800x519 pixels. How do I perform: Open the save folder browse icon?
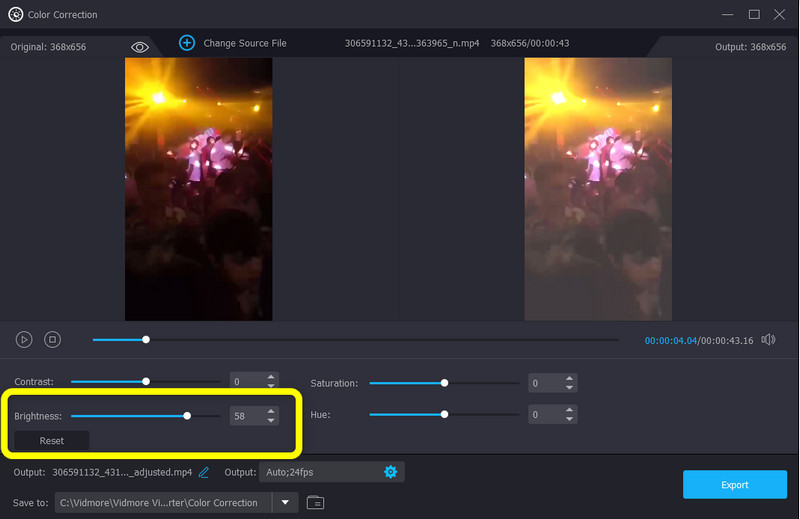click(x=316, y=502)
